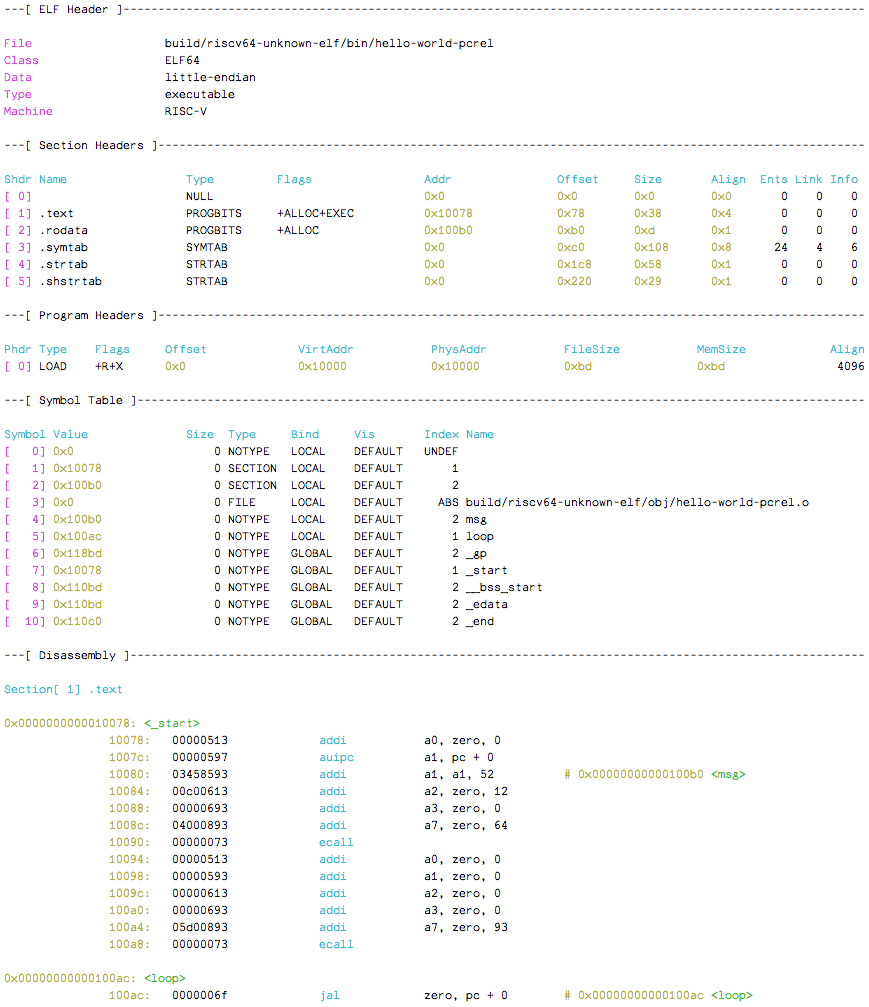Click opcode bytes 03458593
The image size is (869, 1007).
click(200, 775)
